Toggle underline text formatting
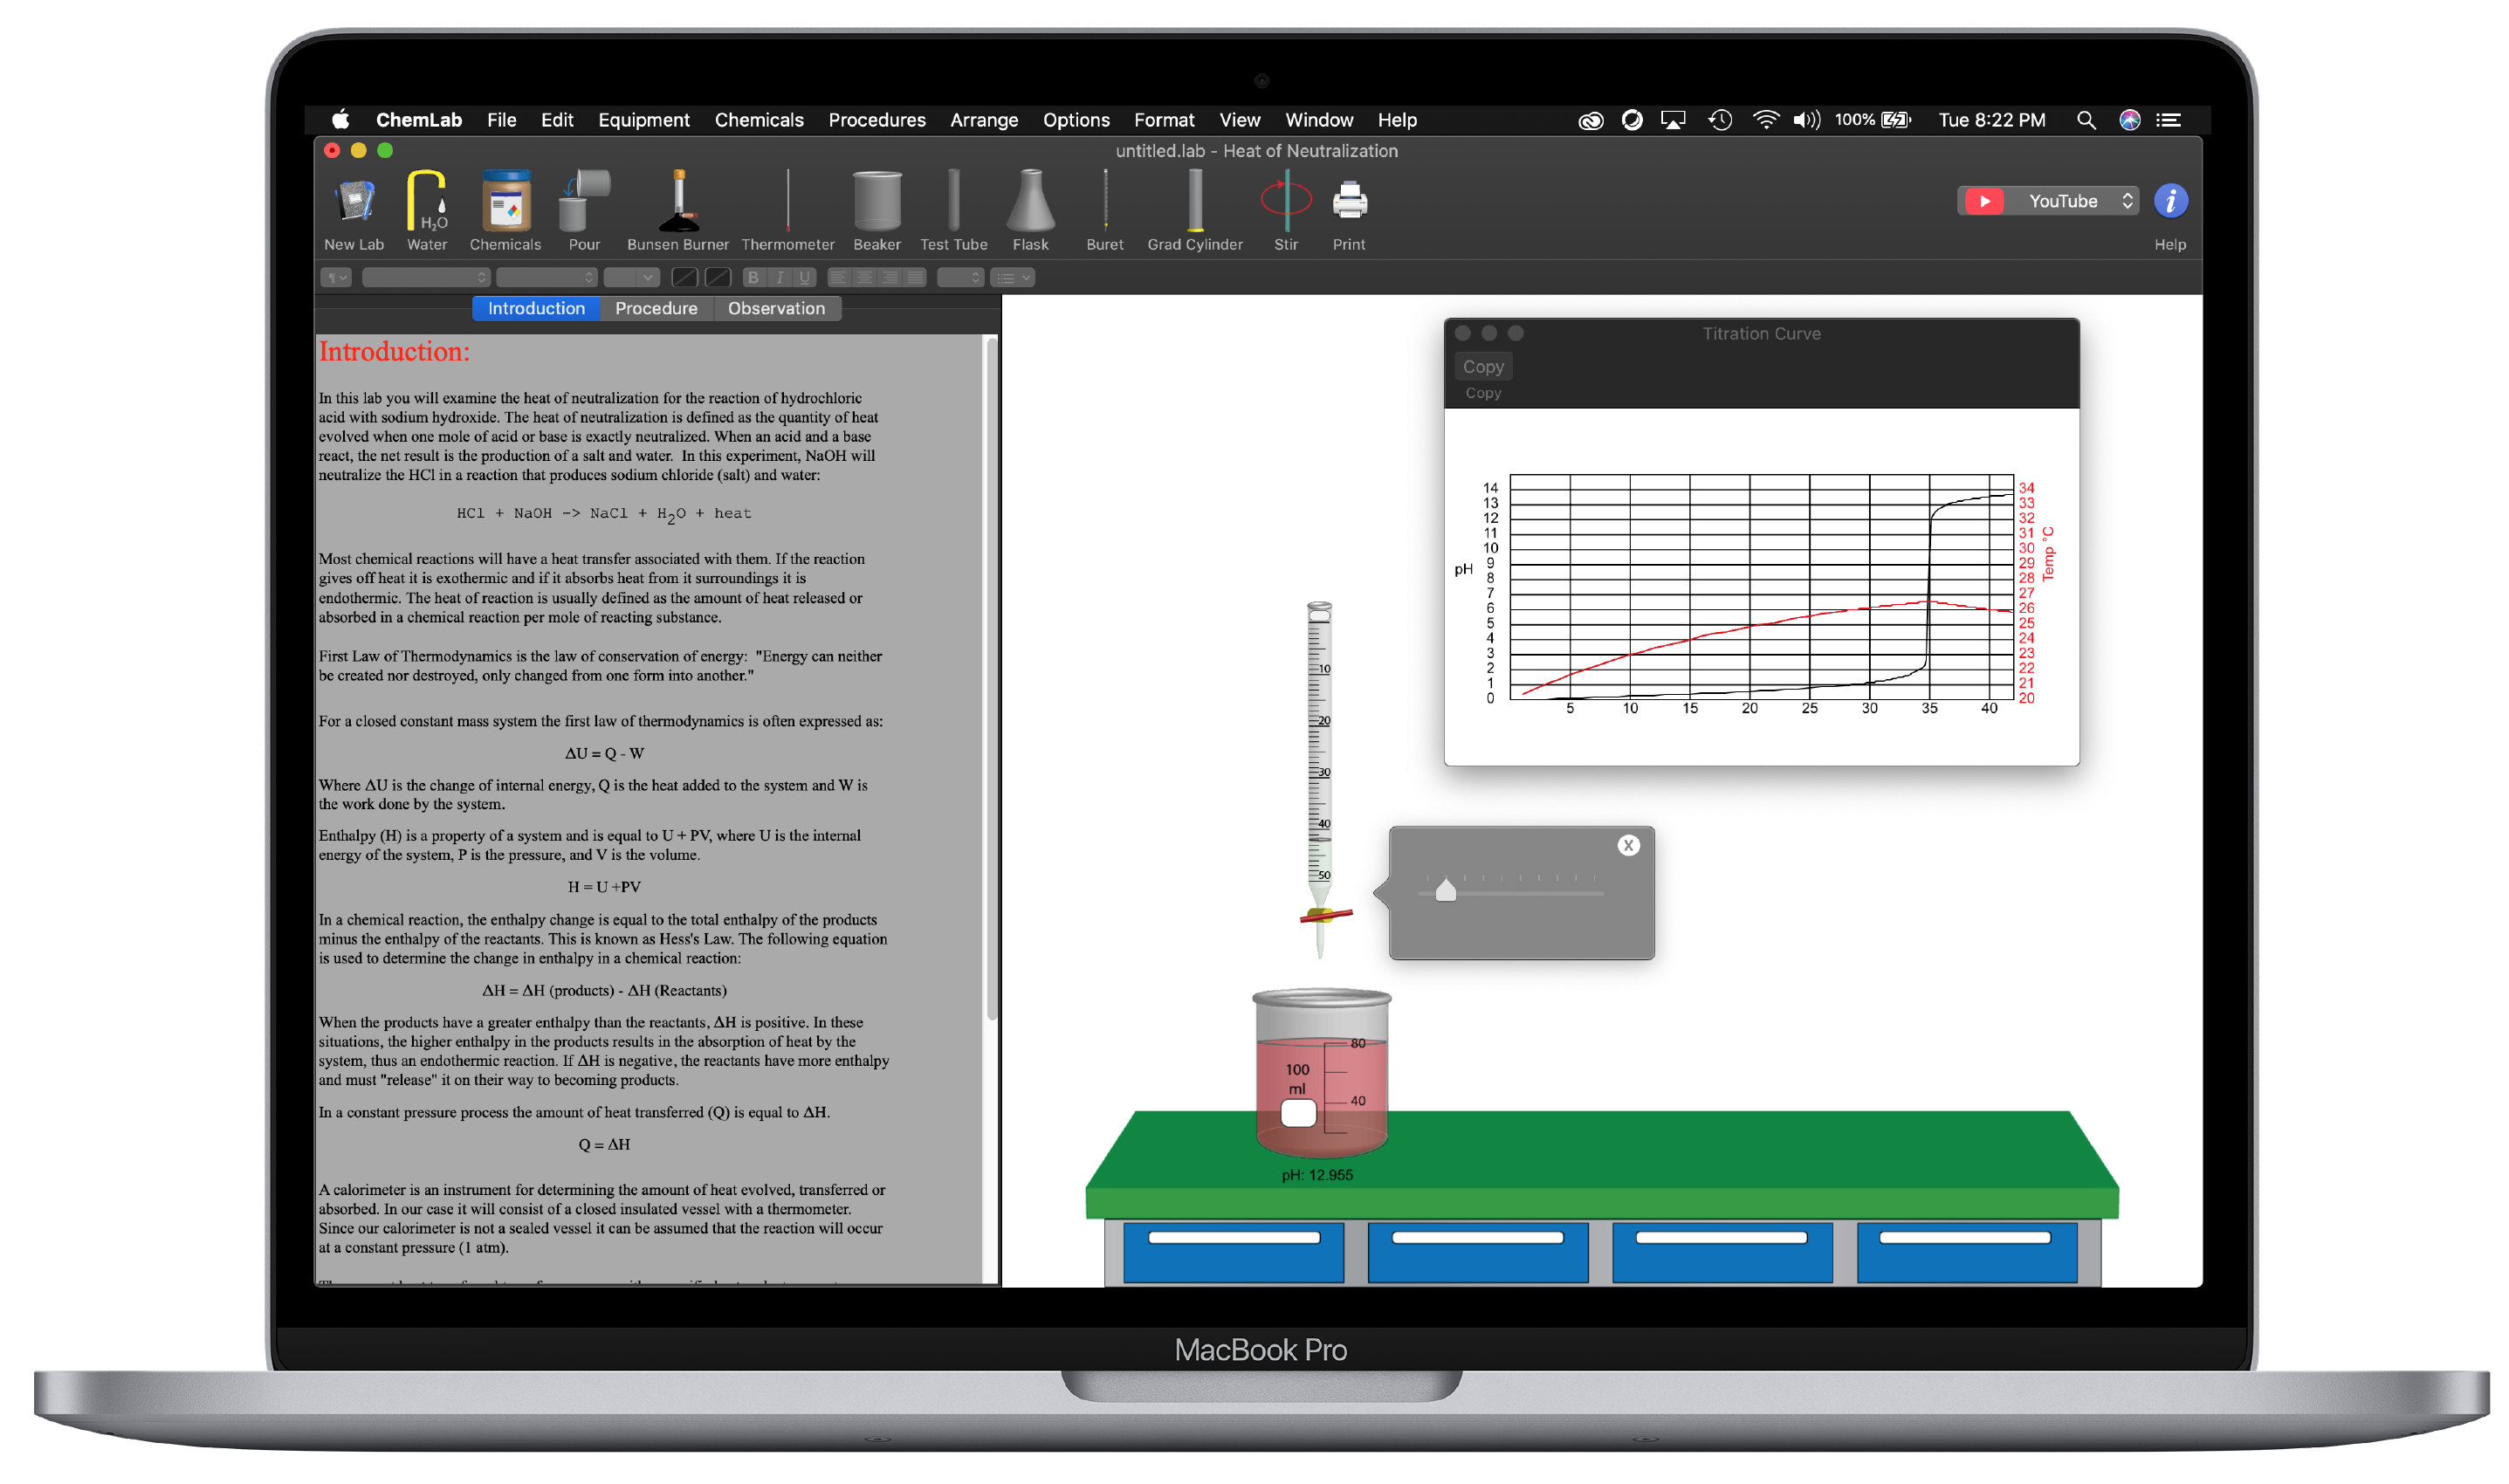 tap(806, 277)
